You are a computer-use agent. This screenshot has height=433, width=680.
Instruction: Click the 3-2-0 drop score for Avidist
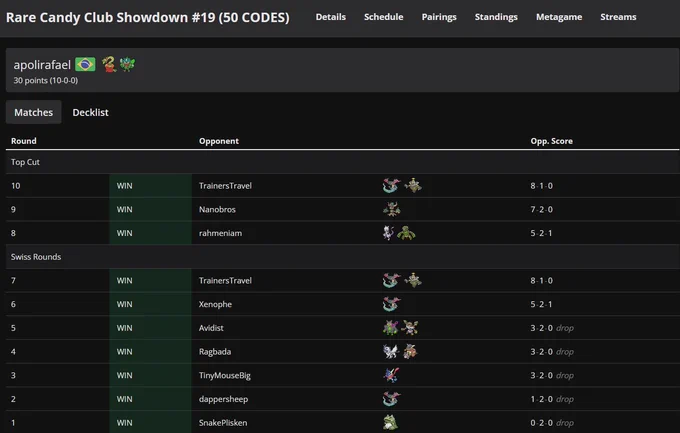552,328
